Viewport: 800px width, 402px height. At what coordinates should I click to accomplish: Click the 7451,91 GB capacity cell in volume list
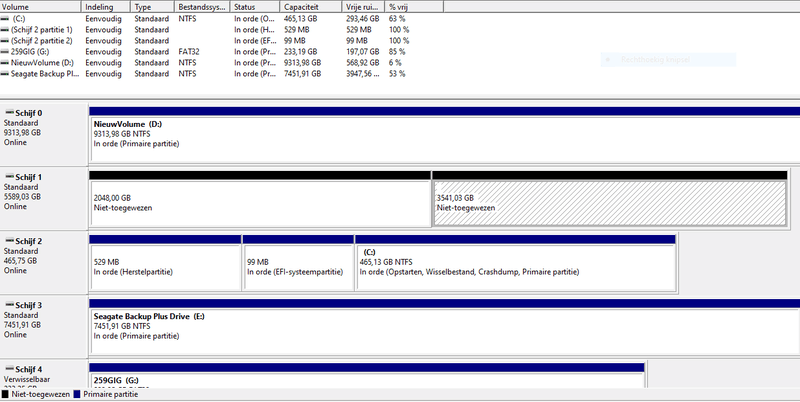coord(303,74)
